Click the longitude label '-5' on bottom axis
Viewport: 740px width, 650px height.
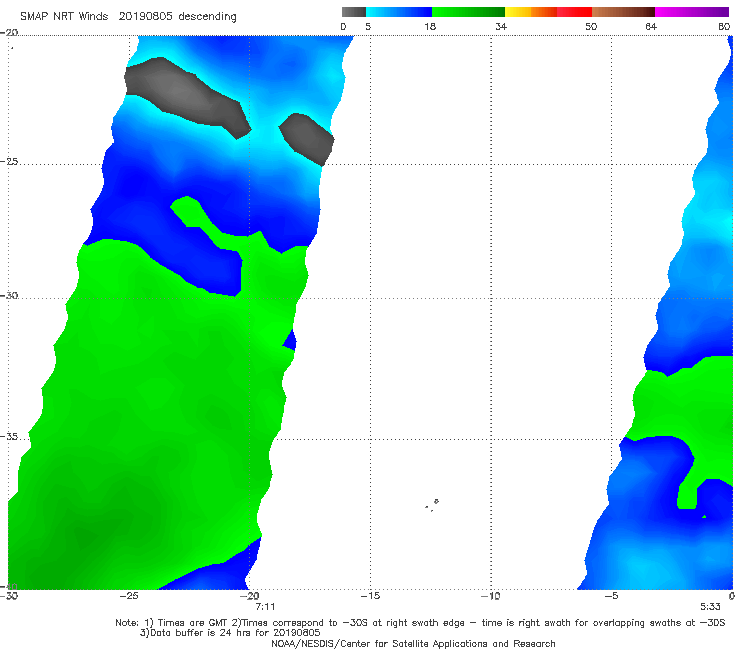pyautogui.click(x=611, y=596)
